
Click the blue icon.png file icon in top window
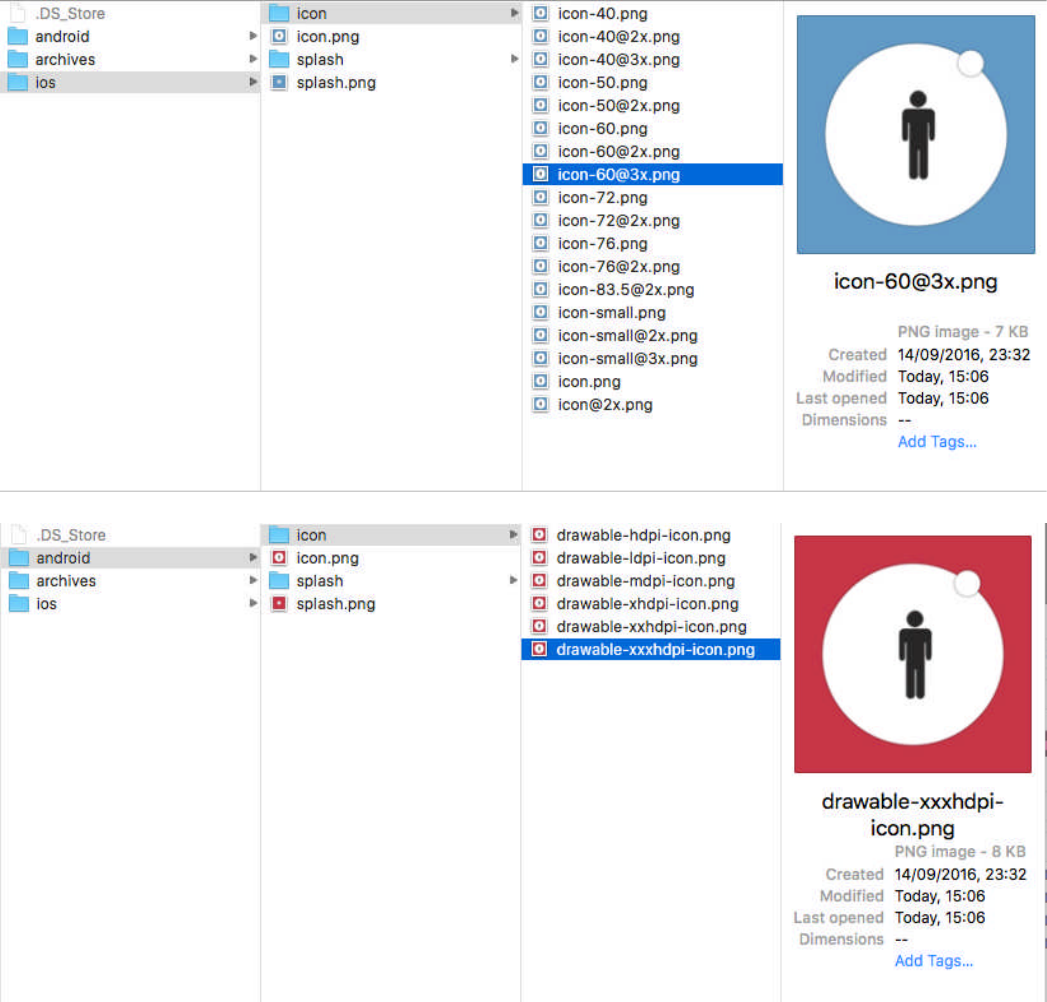[x=279, y=36]
